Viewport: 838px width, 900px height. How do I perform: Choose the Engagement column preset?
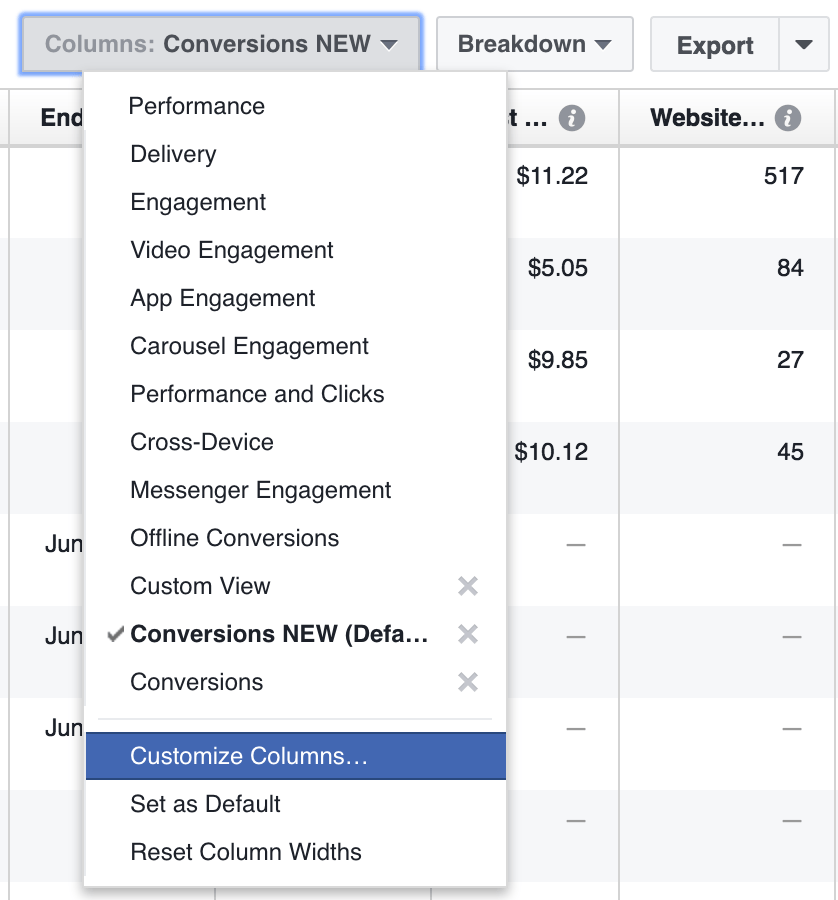(296, 202)
